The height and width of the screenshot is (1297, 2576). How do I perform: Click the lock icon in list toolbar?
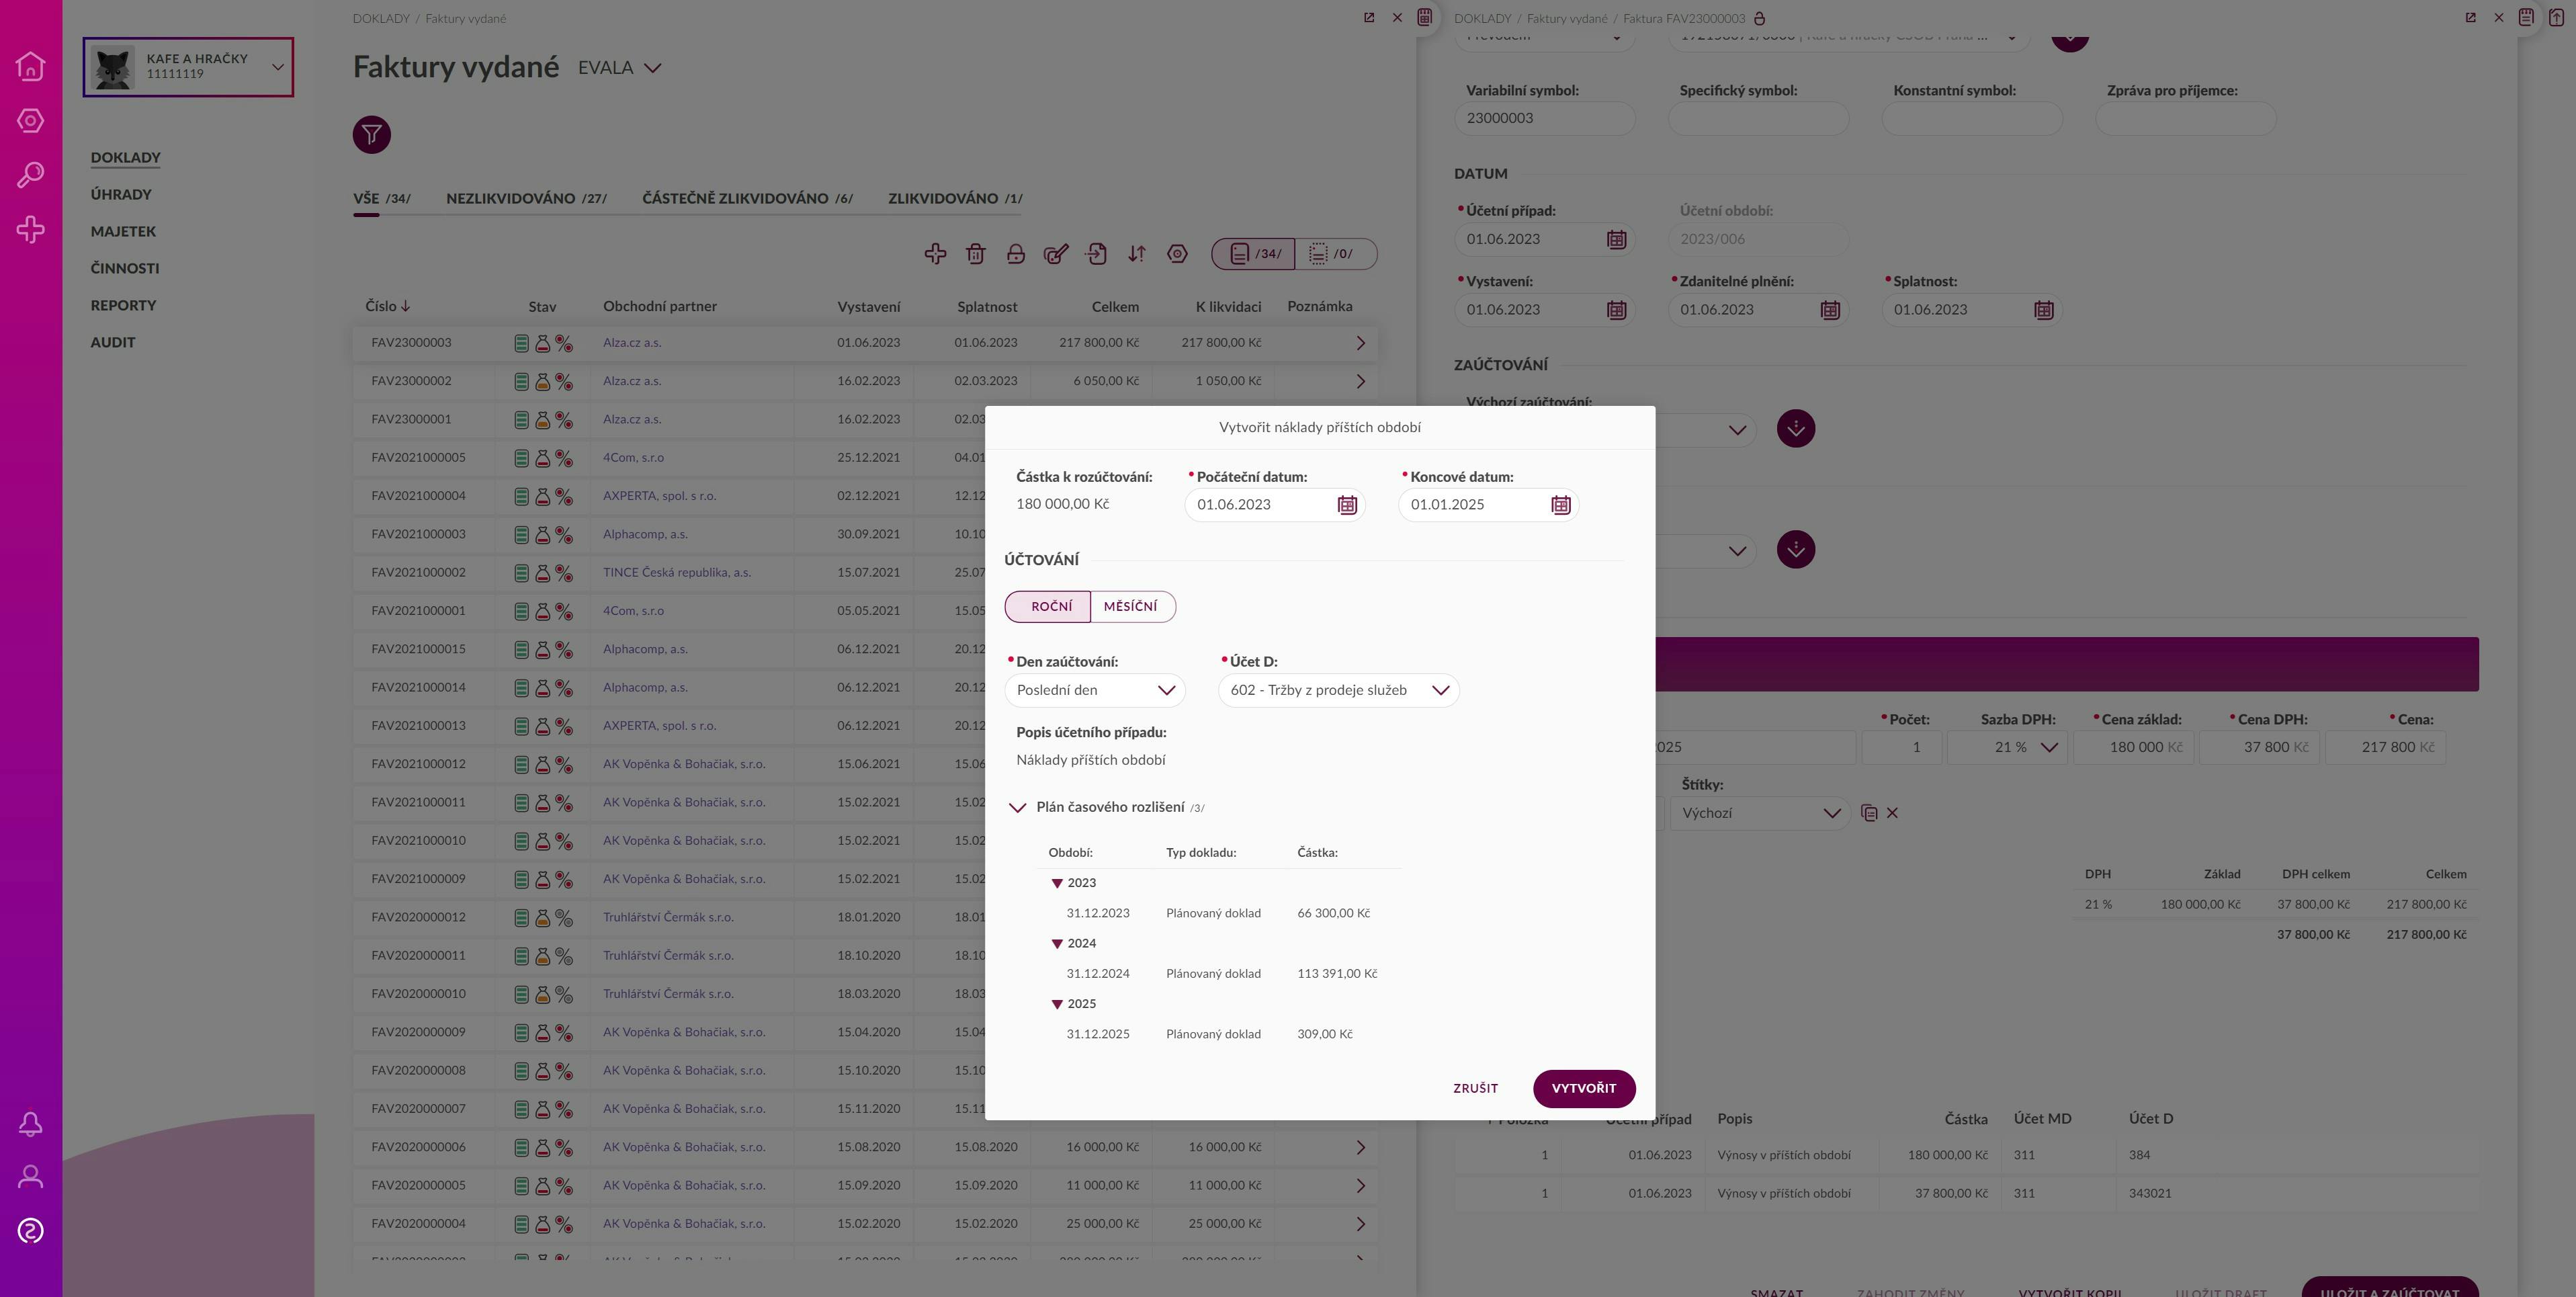1016,254
